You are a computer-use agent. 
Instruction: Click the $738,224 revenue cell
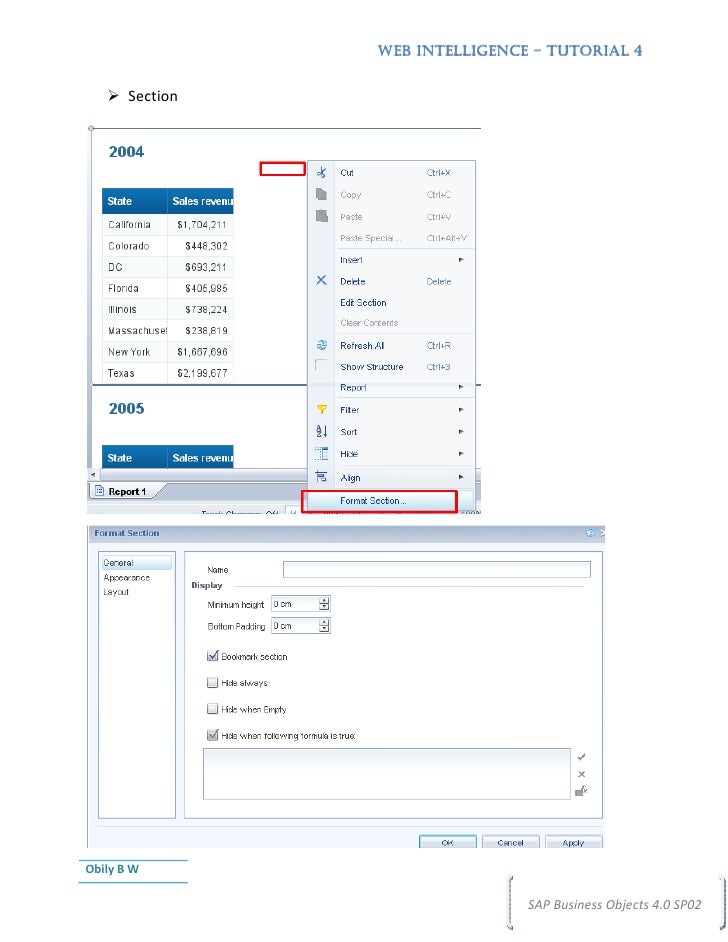[201, 309]
